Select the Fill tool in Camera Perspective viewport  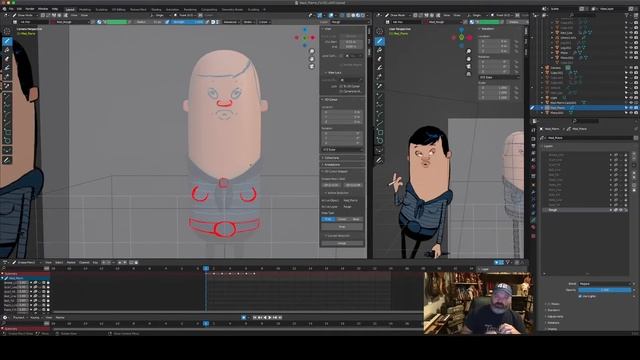coord(7,50)
